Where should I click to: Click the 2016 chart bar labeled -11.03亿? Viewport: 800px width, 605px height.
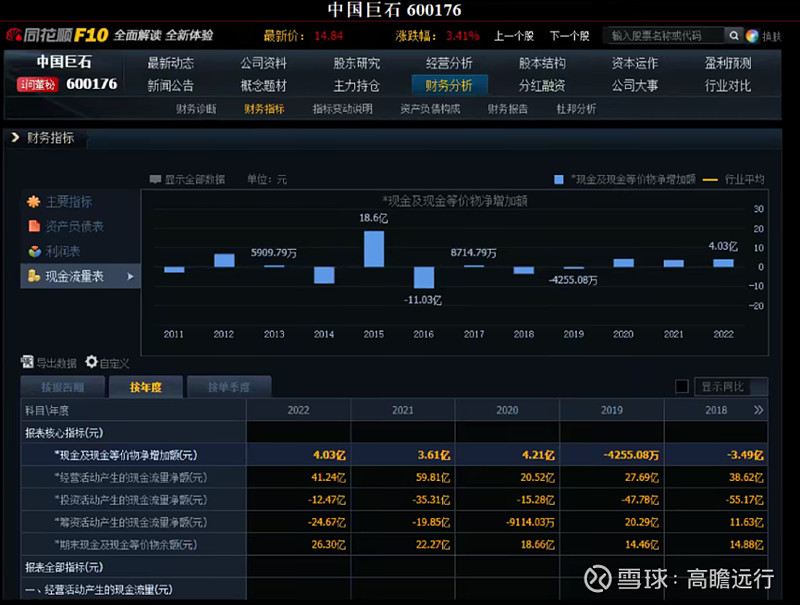(x=424, y=277)
